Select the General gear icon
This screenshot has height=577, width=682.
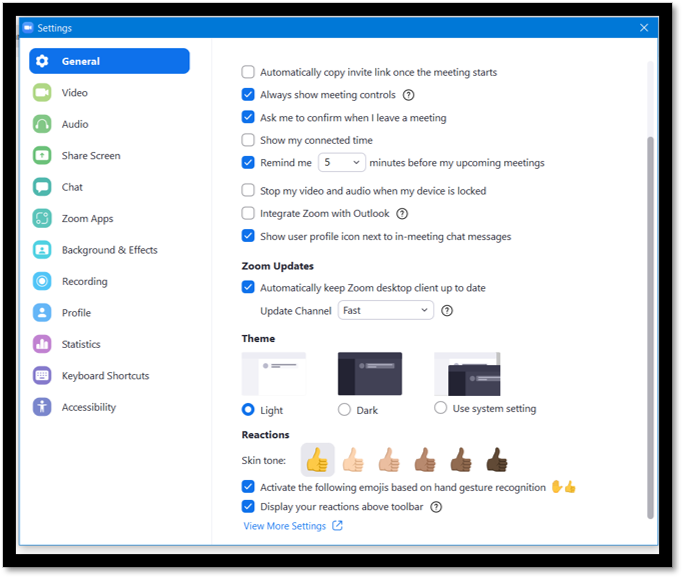(42, 61)
